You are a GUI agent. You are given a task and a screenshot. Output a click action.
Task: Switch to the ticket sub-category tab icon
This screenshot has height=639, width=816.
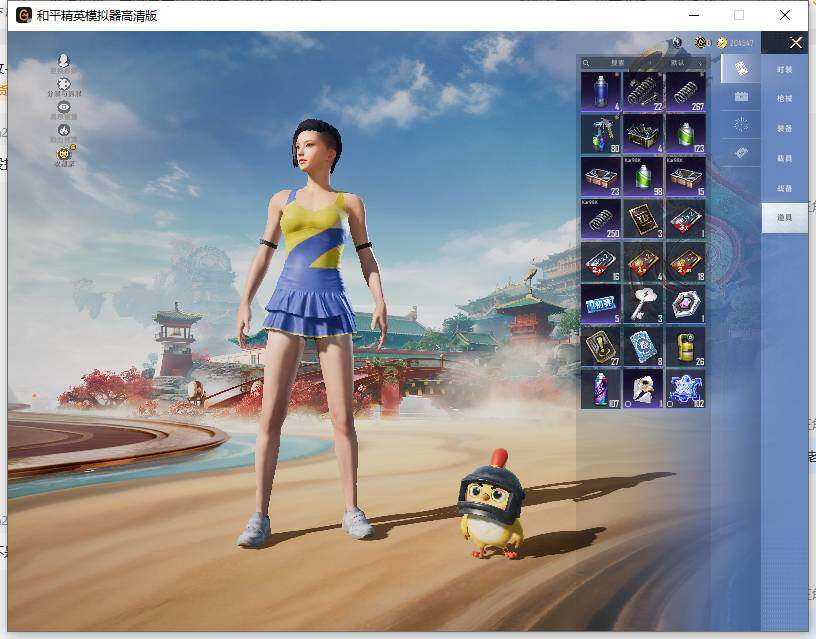click(741, 152)
